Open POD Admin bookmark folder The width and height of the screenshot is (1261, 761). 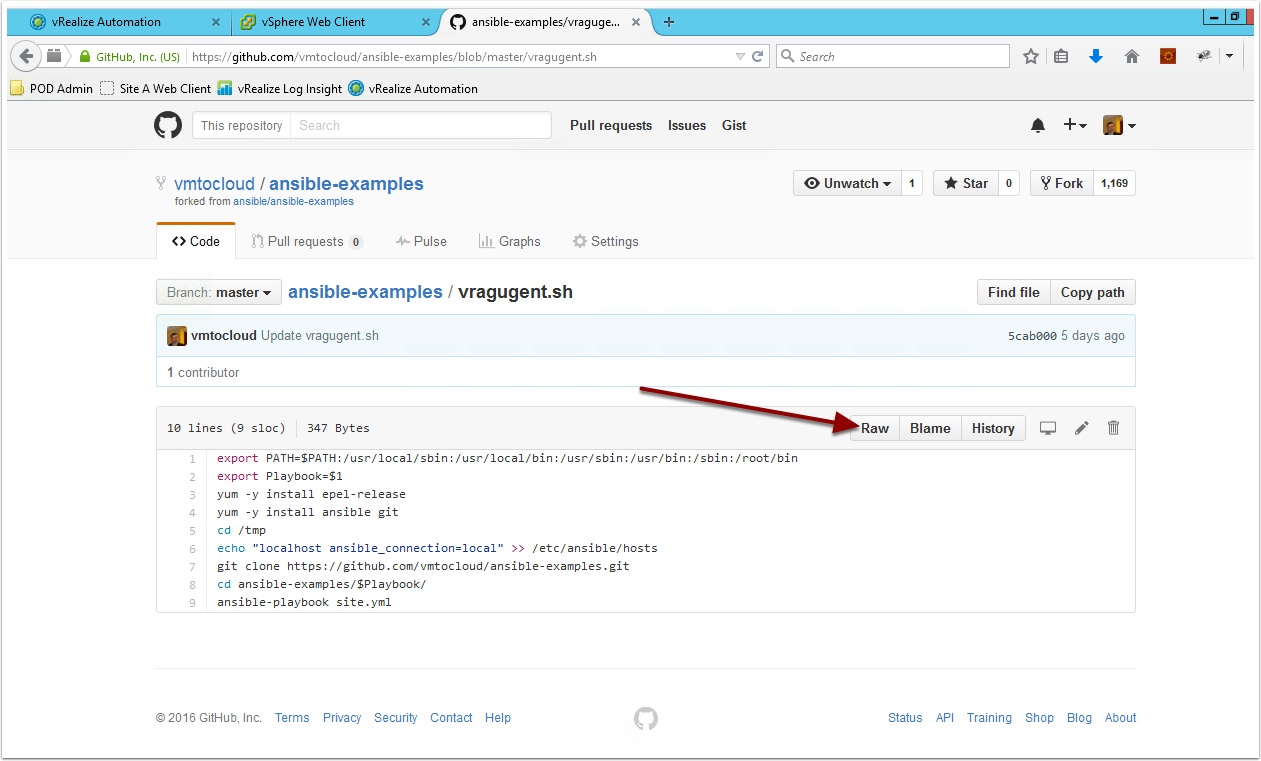(x=51, y=88)
